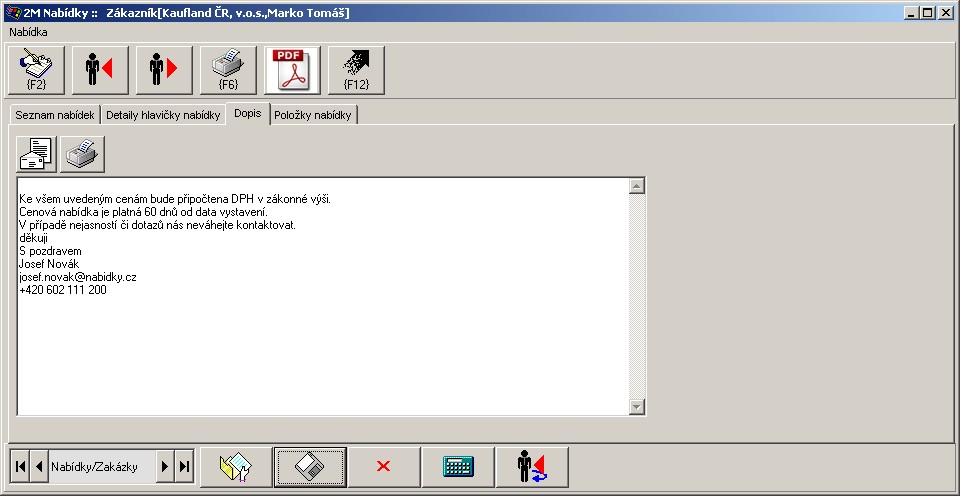
Task: Switch to Seznam nabídek tab
Action: [54, 115]
